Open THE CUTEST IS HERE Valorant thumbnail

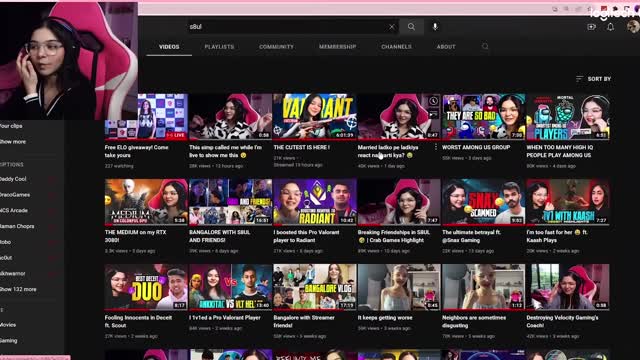click(315, 117)
